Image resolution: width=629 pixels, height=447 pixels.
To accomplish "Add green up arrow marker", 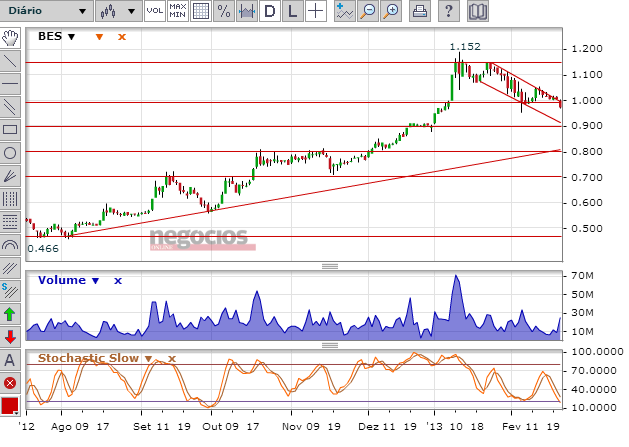I will click(10, 314).
